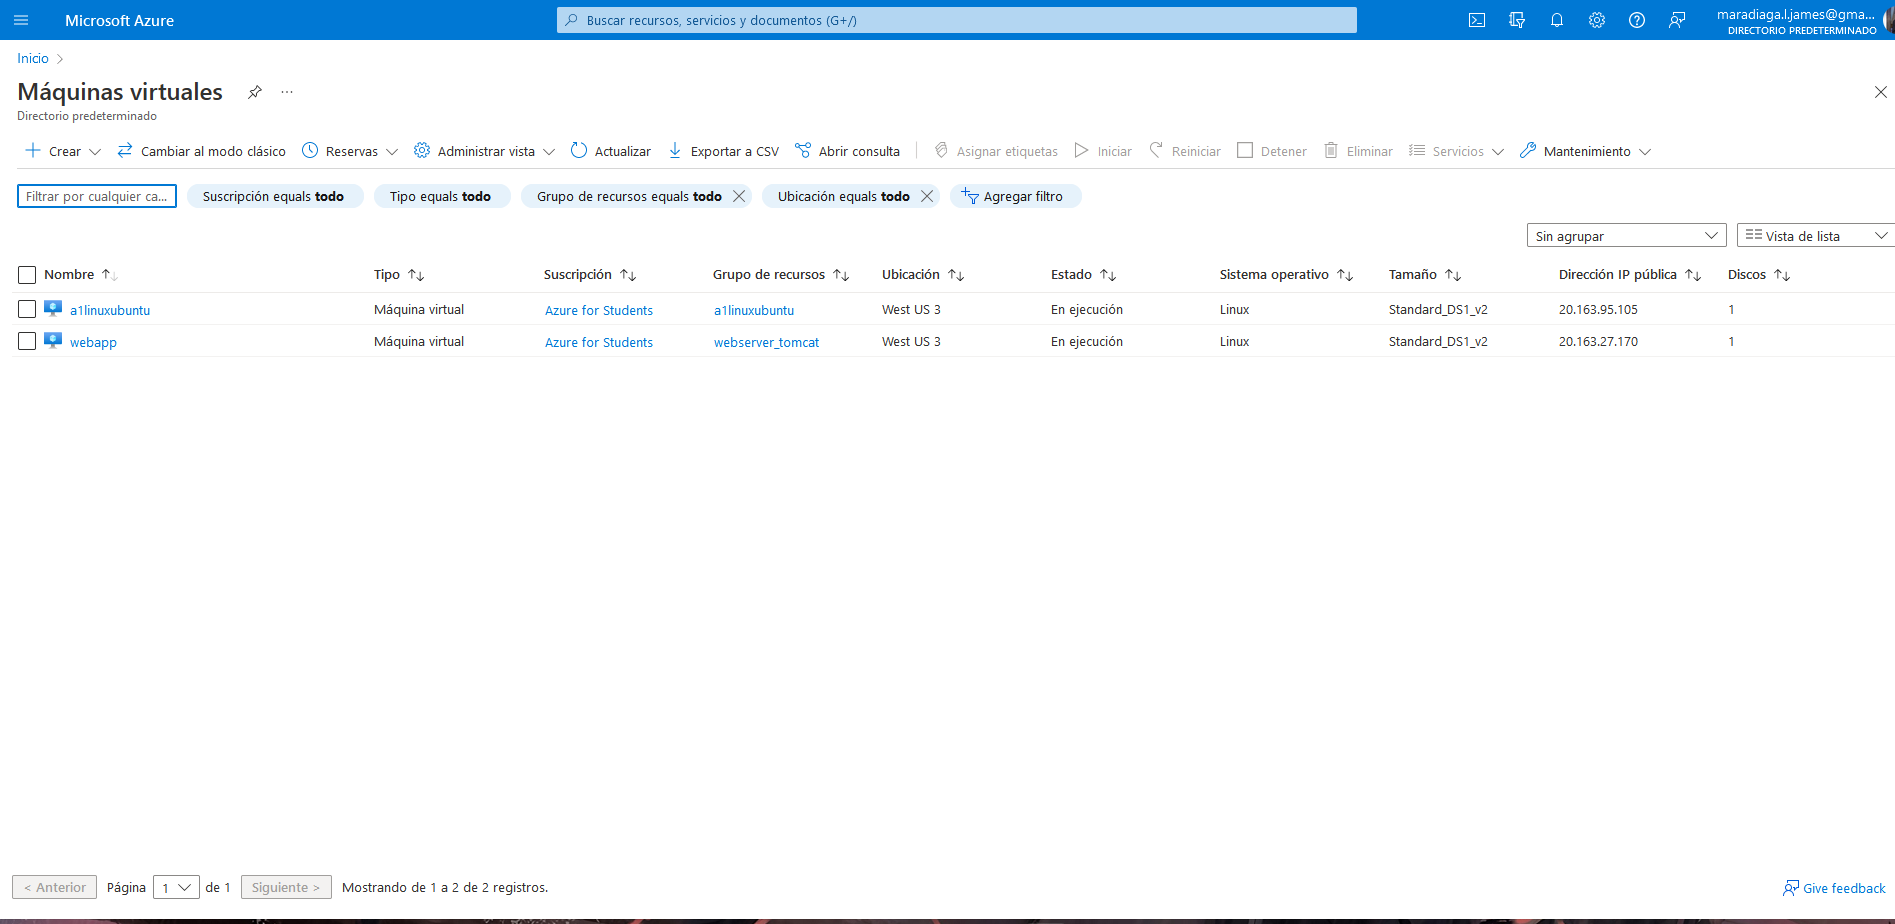Click the webapp VM icon
The width and height of the screenshot is (1895, 924).
coord(53,341)
